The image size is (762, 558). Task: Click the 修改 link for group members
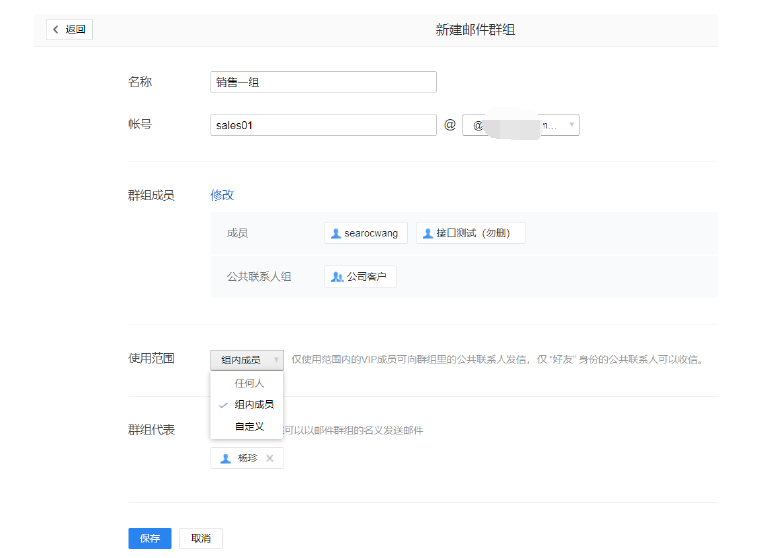(222, 195)
